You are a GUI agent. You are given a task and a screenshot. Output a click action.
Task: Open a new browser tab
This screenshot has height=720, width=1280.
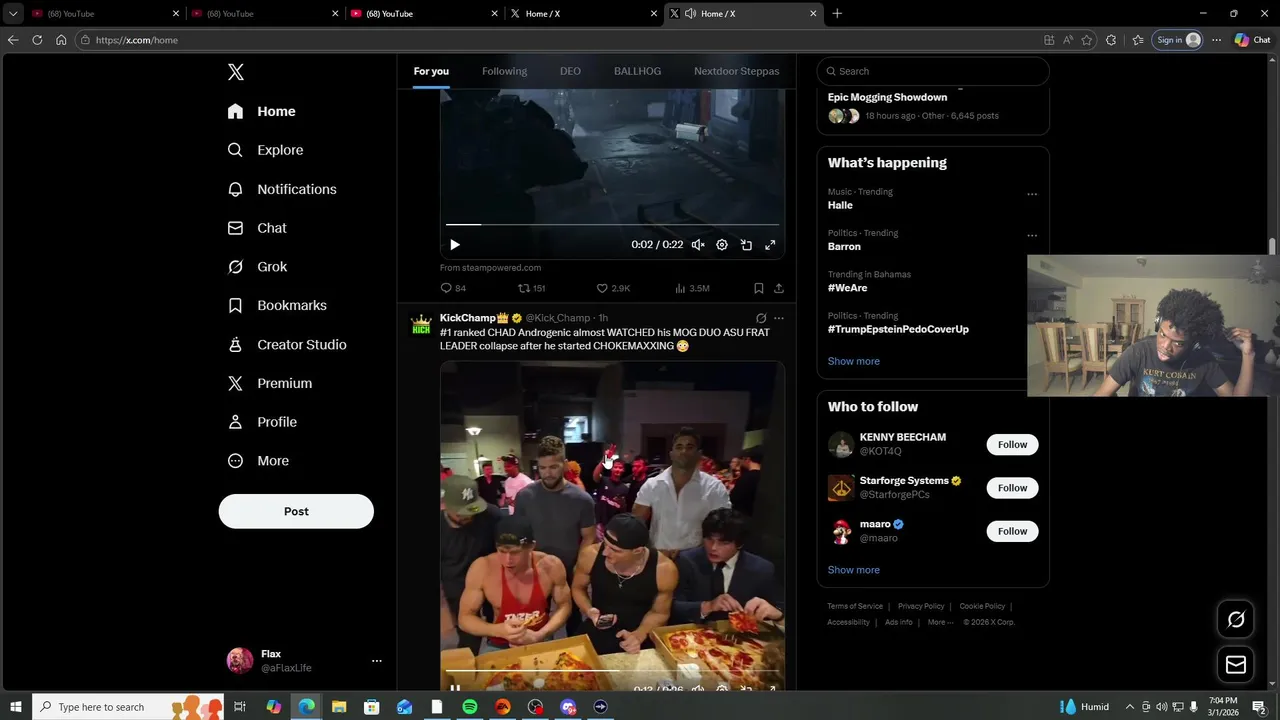tap(837, 14)
